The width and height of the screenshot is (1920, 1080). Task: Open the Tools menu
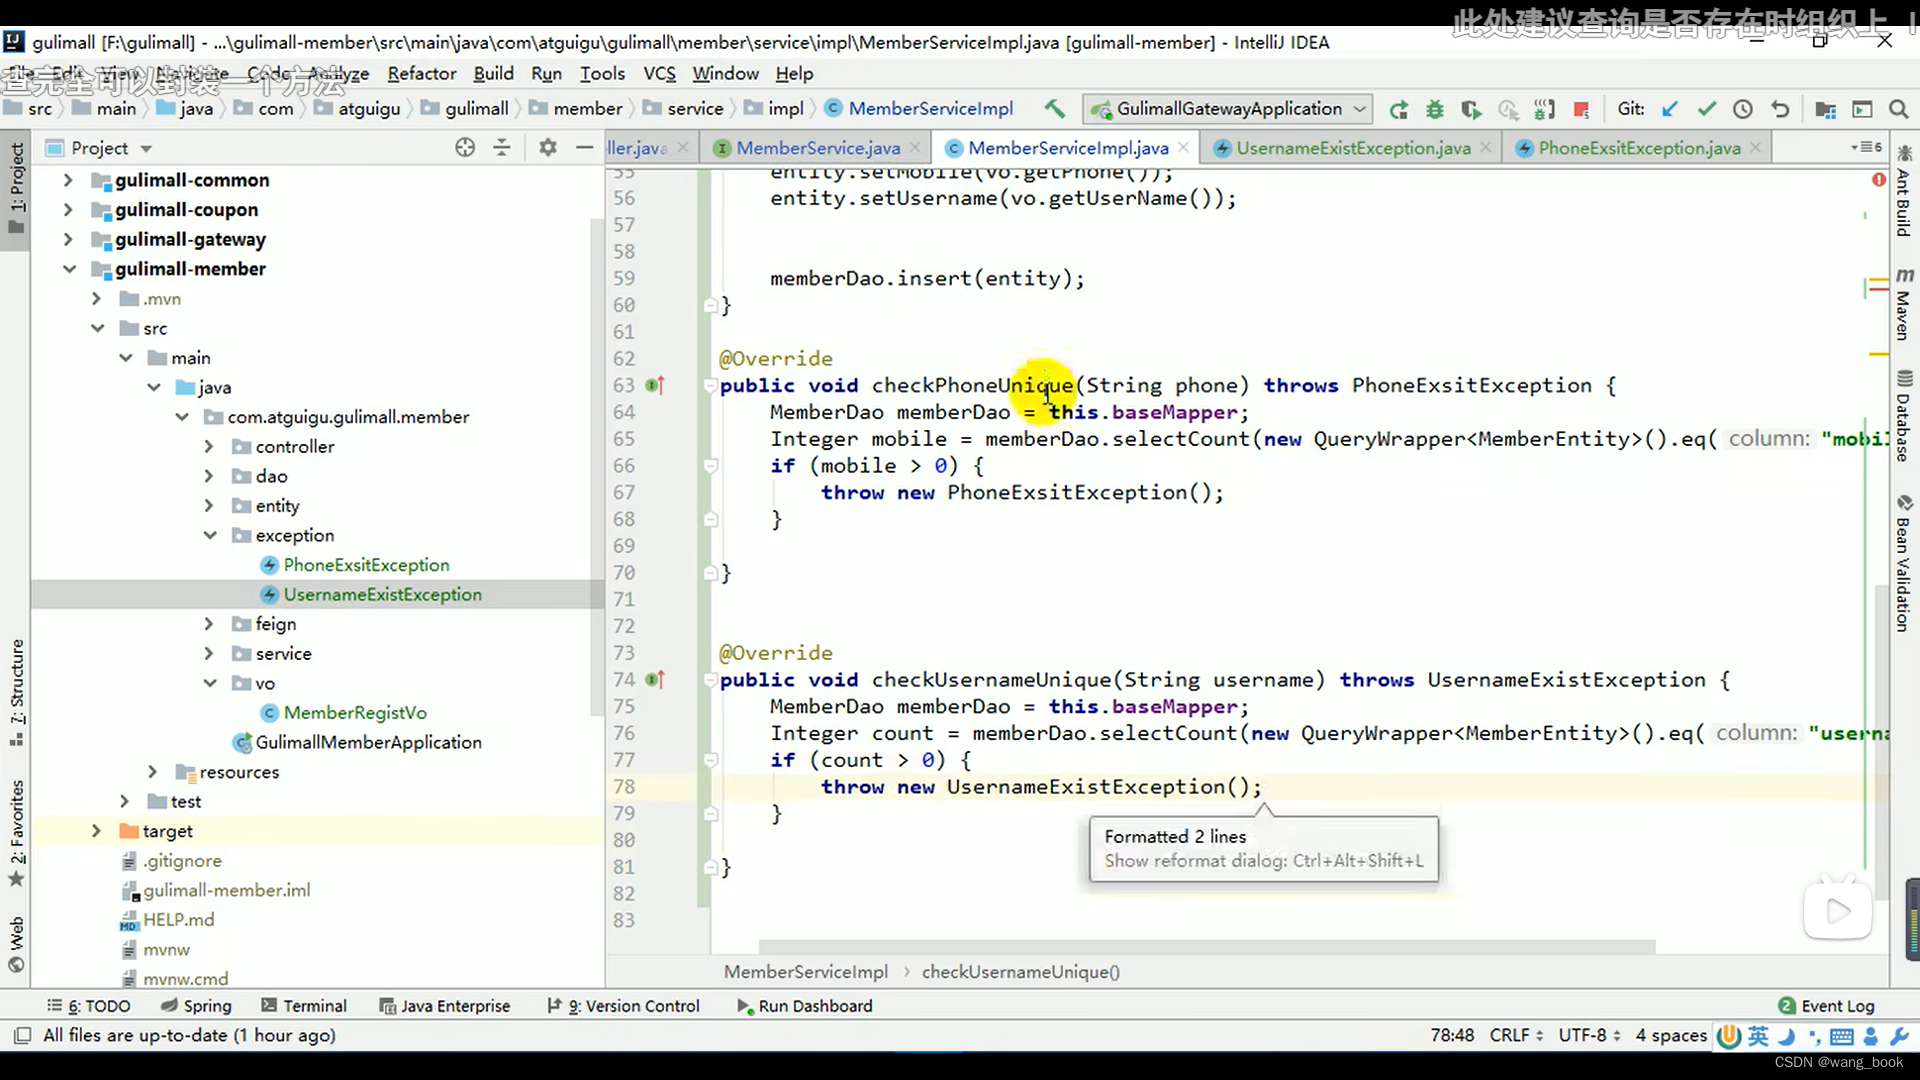point(602,73)
